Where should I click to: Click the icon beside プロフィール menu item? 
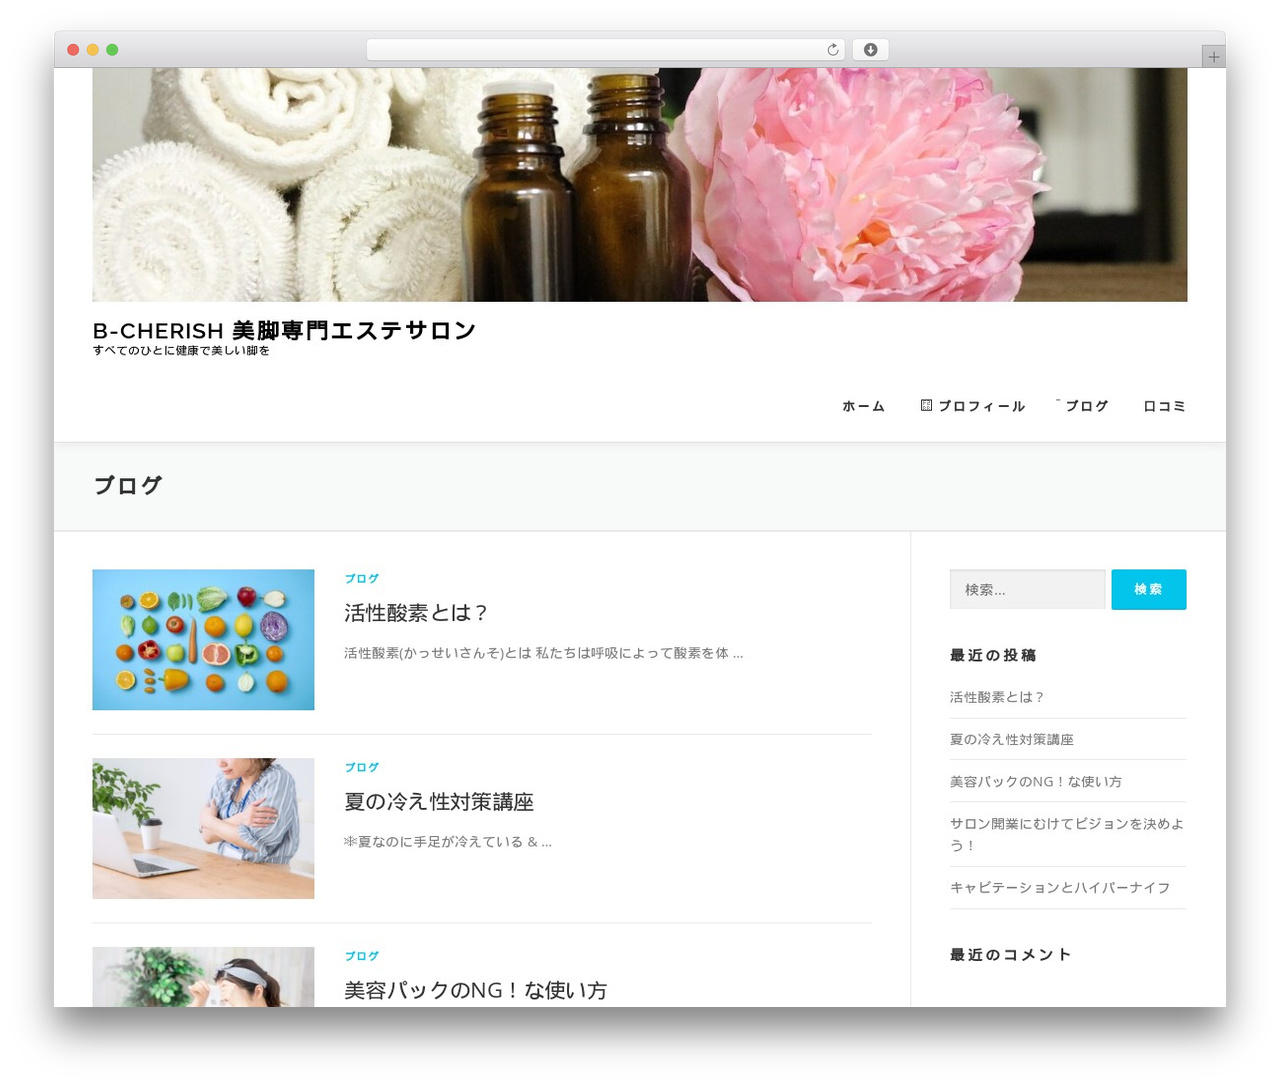(926, 405)
